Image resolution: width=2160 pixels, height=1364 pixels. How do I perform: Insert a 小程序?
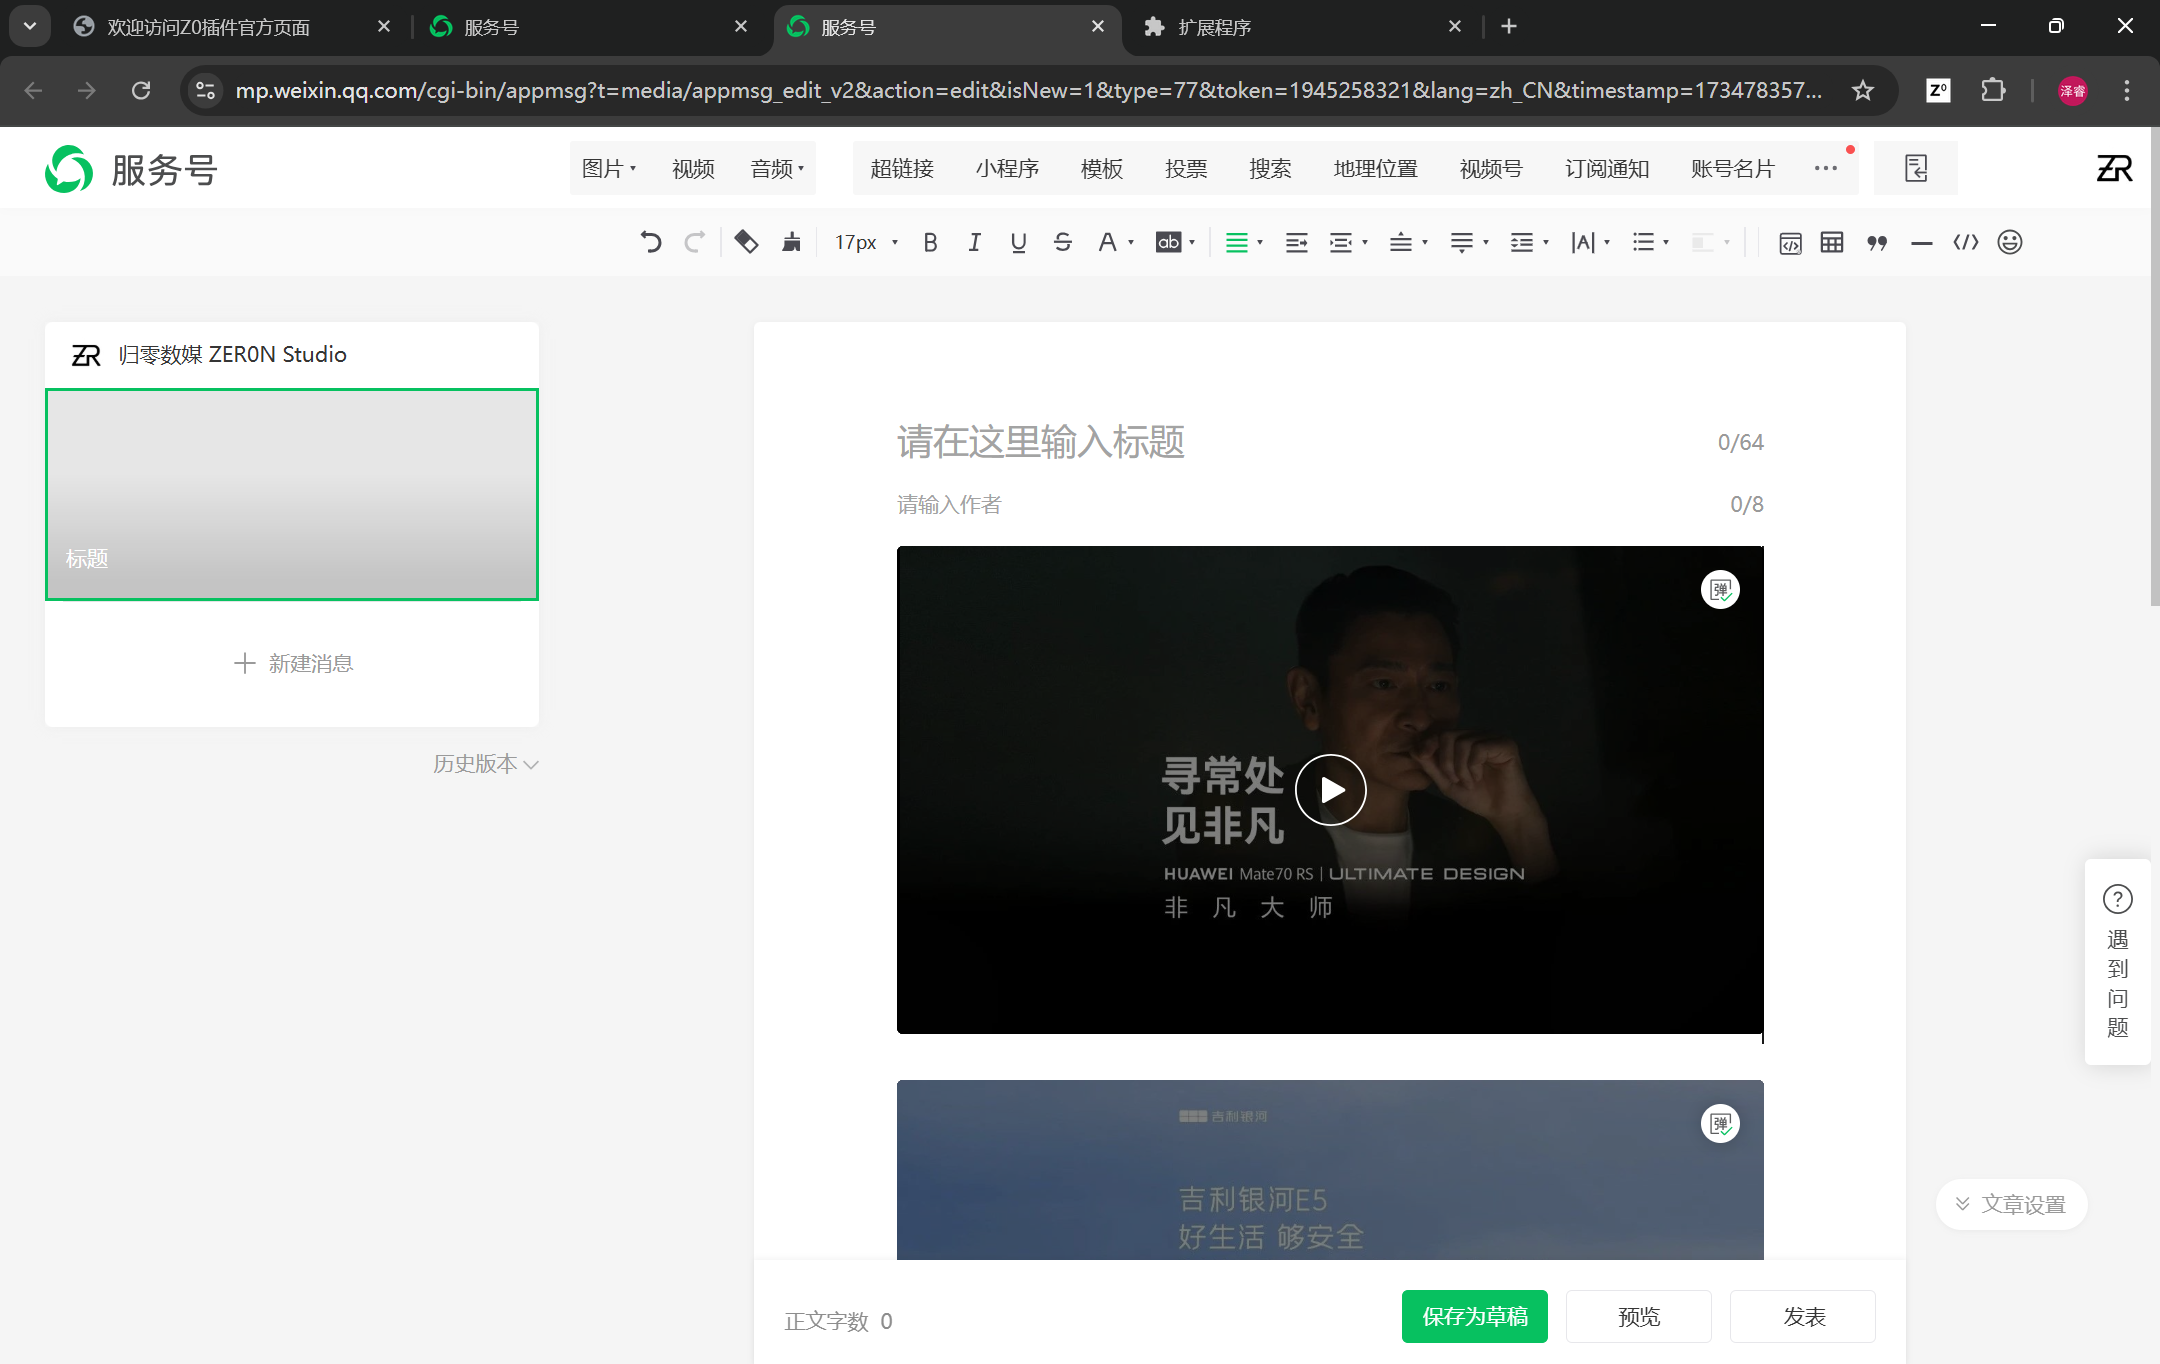1007,169
